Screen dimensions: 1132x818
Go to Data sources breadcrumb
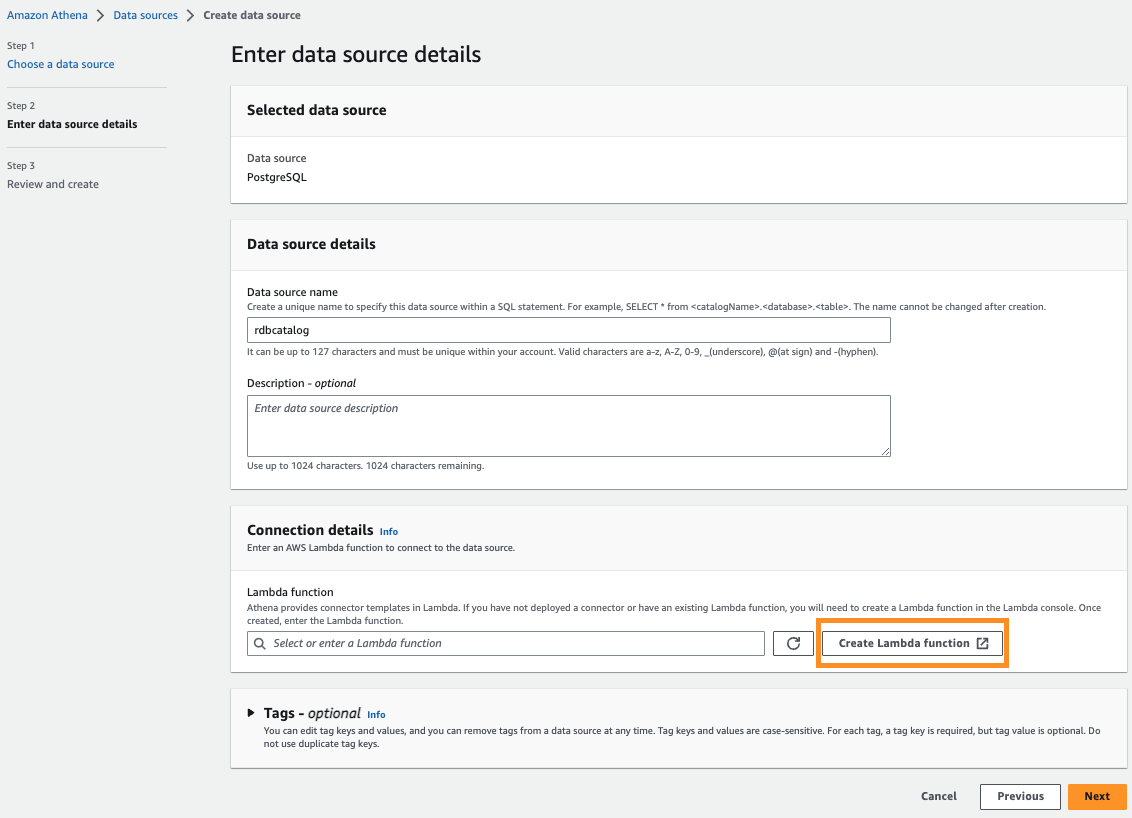tap(145, 15)
